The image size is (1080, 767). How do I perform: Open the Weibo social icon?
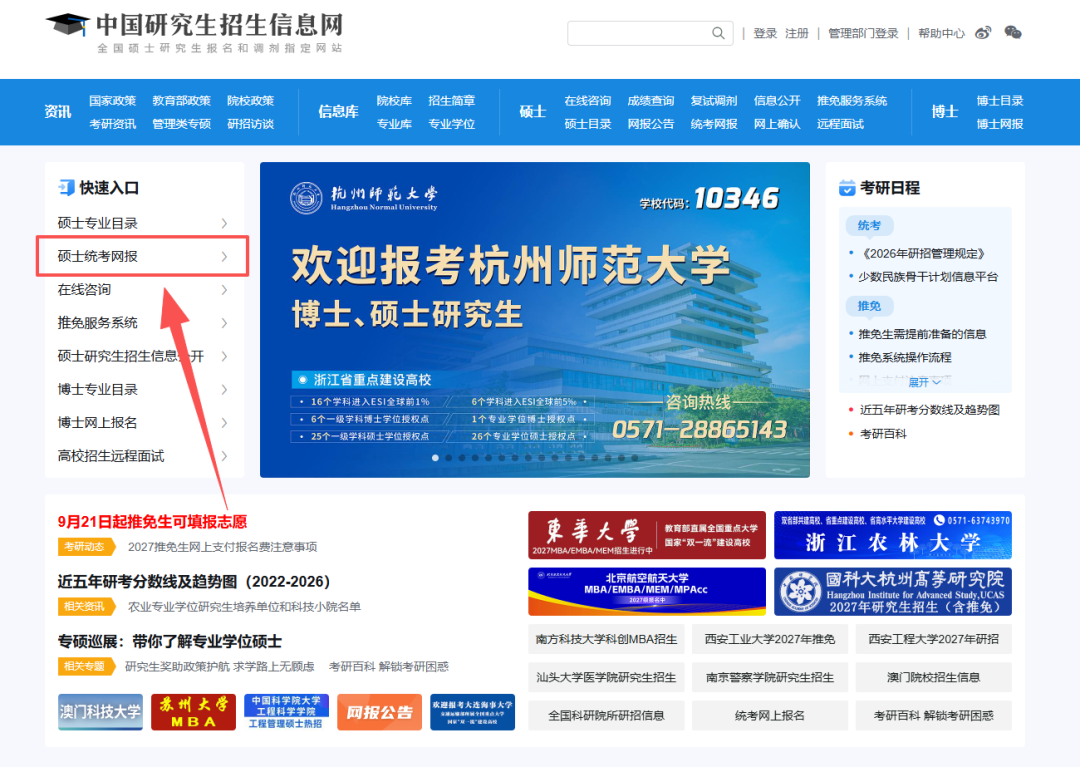coord(983,33)
